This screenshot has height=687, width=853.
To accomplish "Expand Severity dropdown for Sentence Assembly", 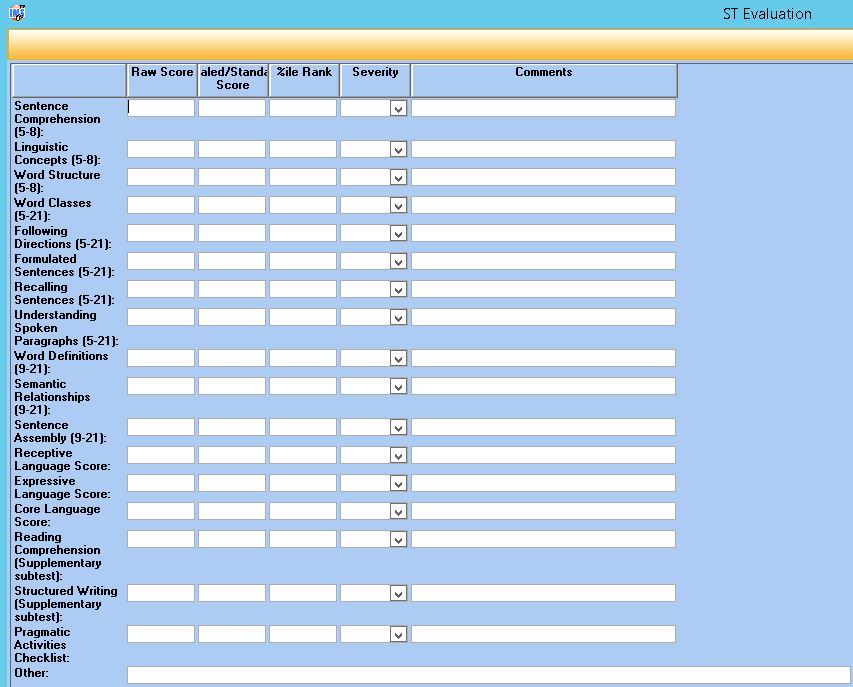I will (x=398, y=428).
